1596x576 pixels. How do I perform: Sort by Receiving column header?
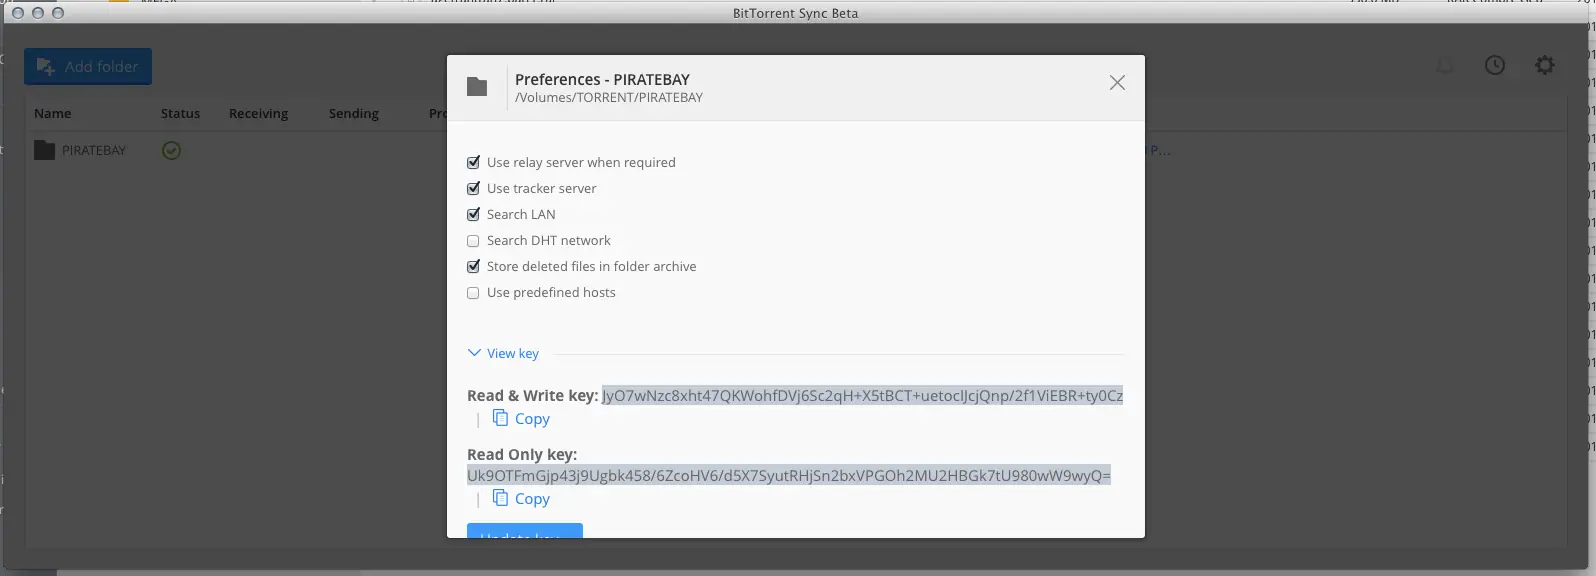(258, 113)
